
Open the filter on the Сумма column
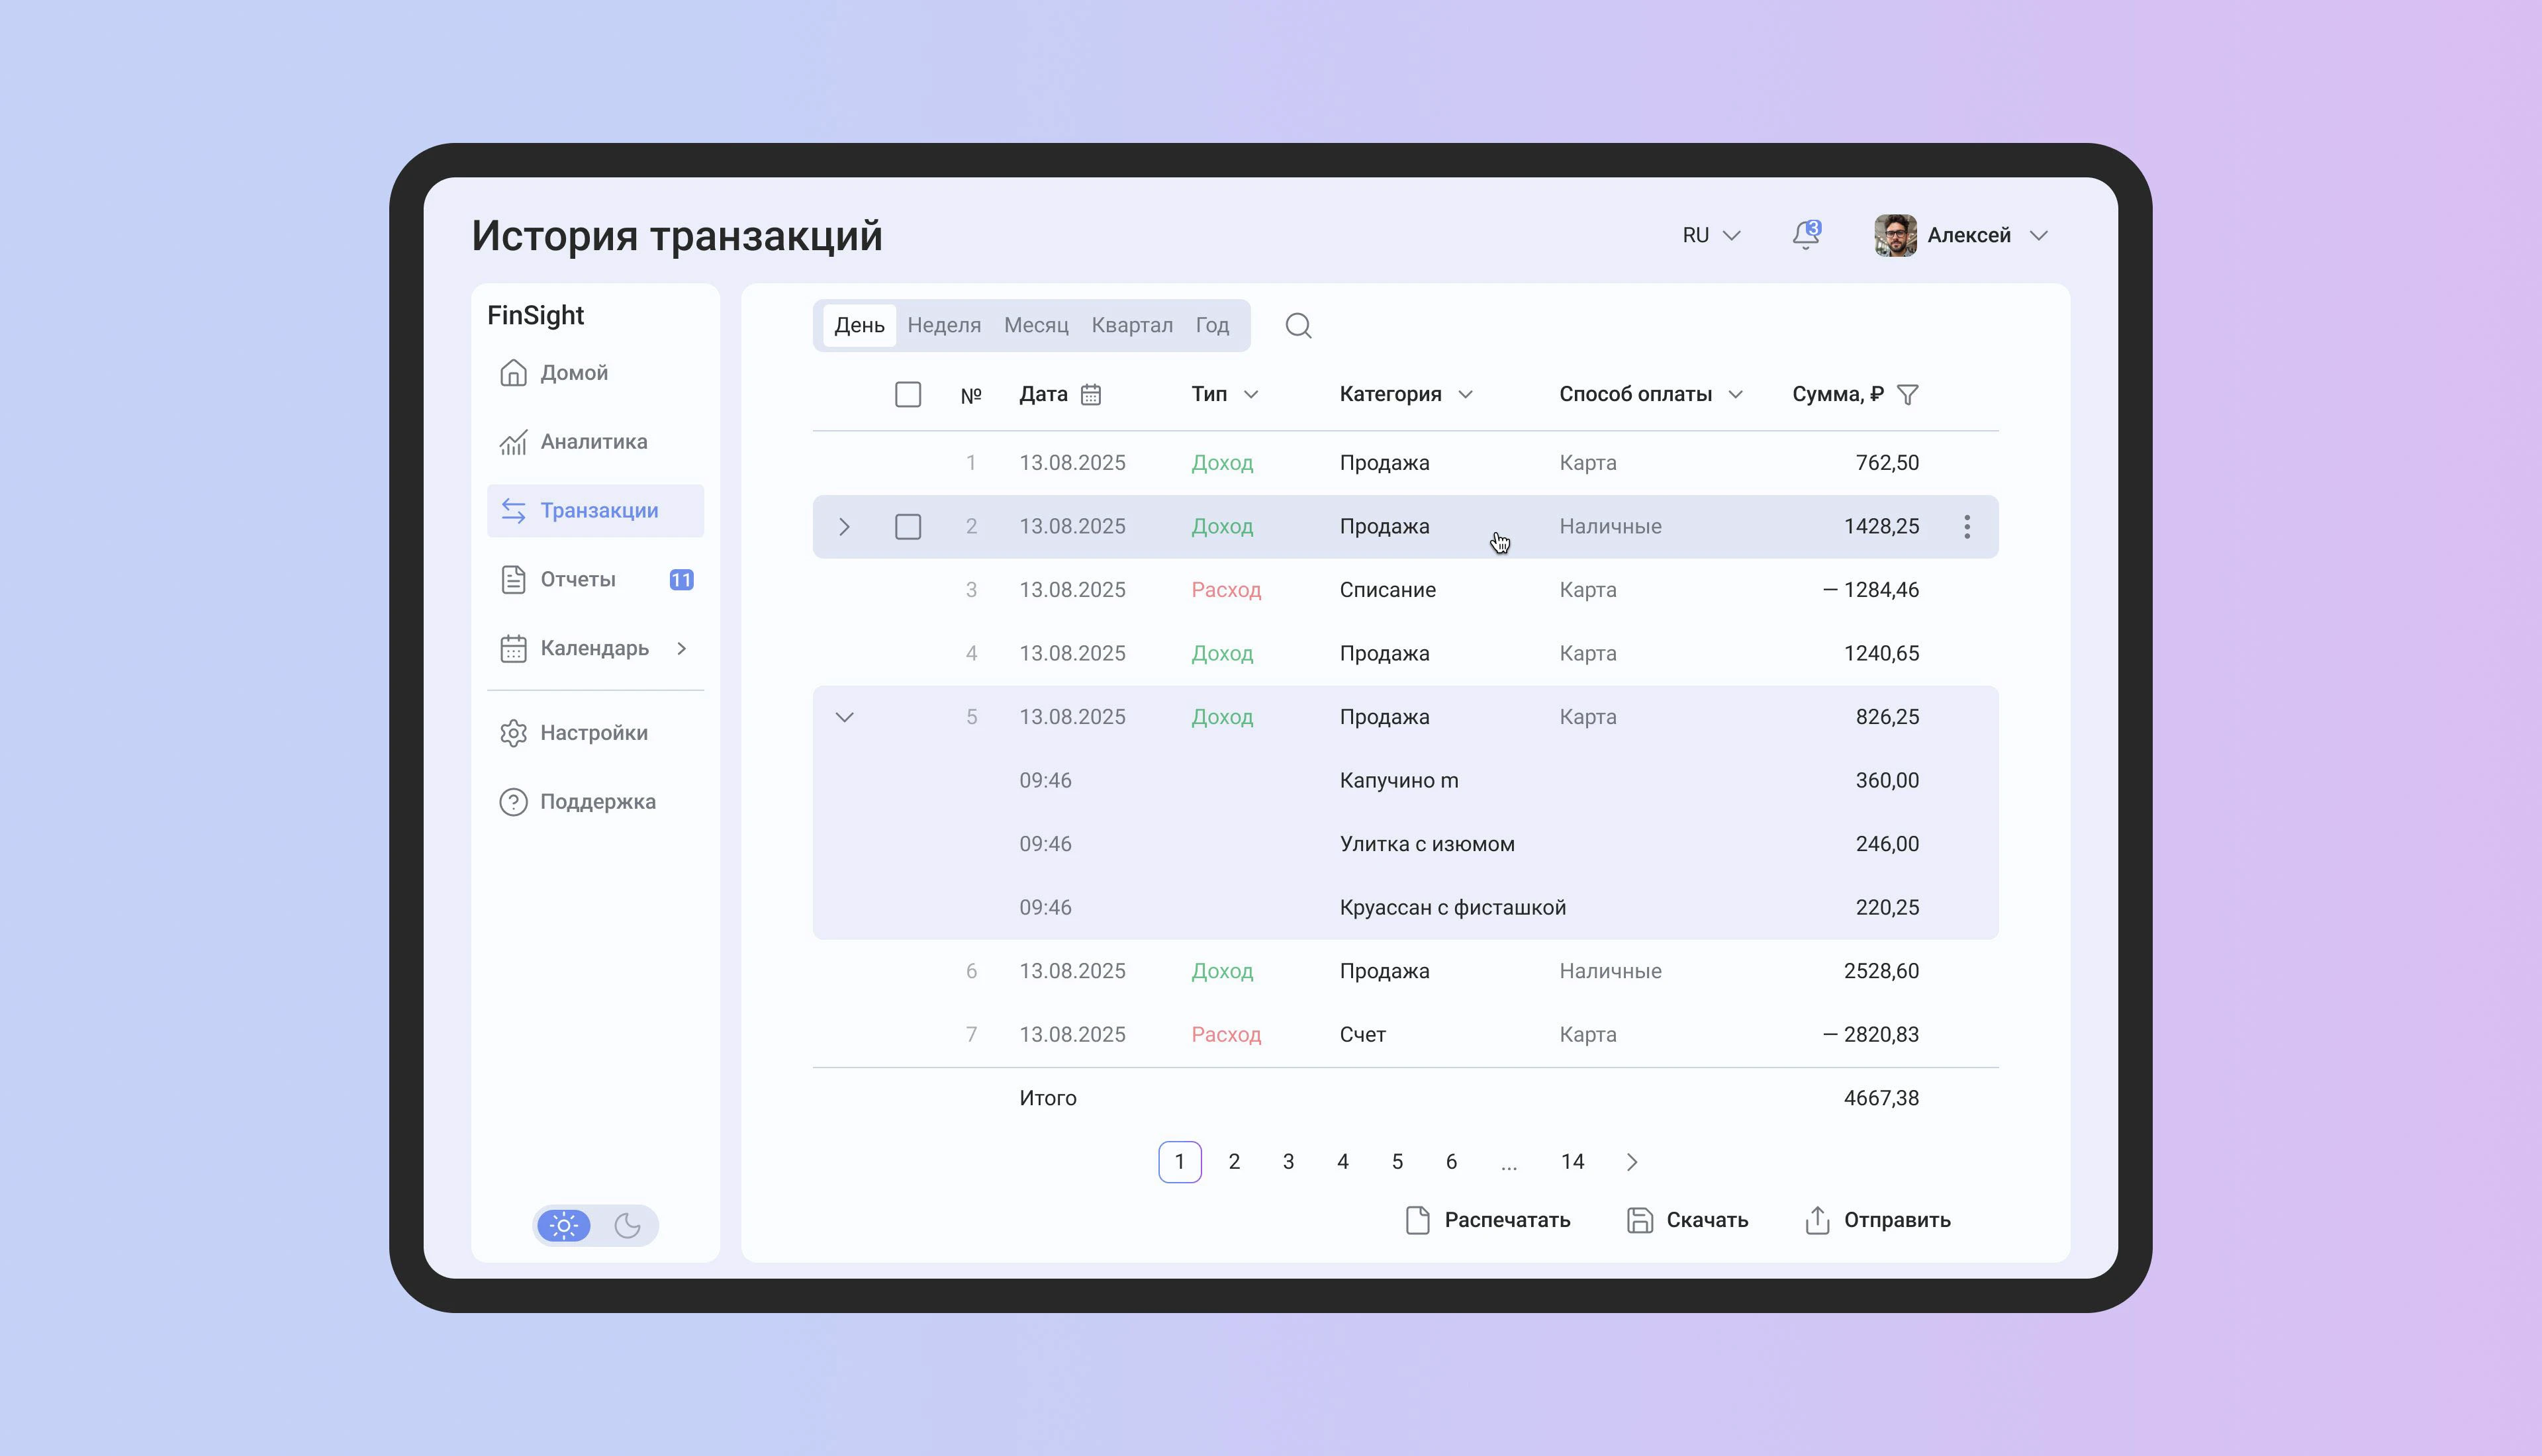[1909, 394]
